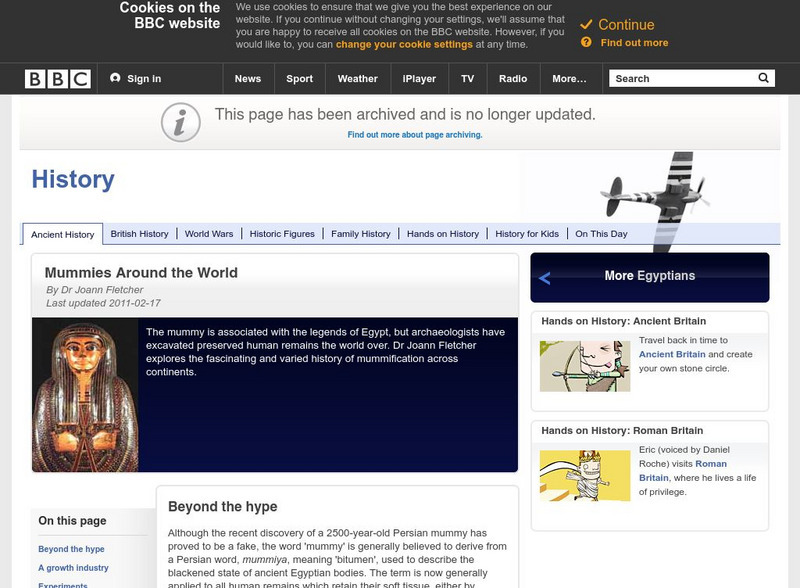Jump to Beyond the hype section

(x=71, y=549)
